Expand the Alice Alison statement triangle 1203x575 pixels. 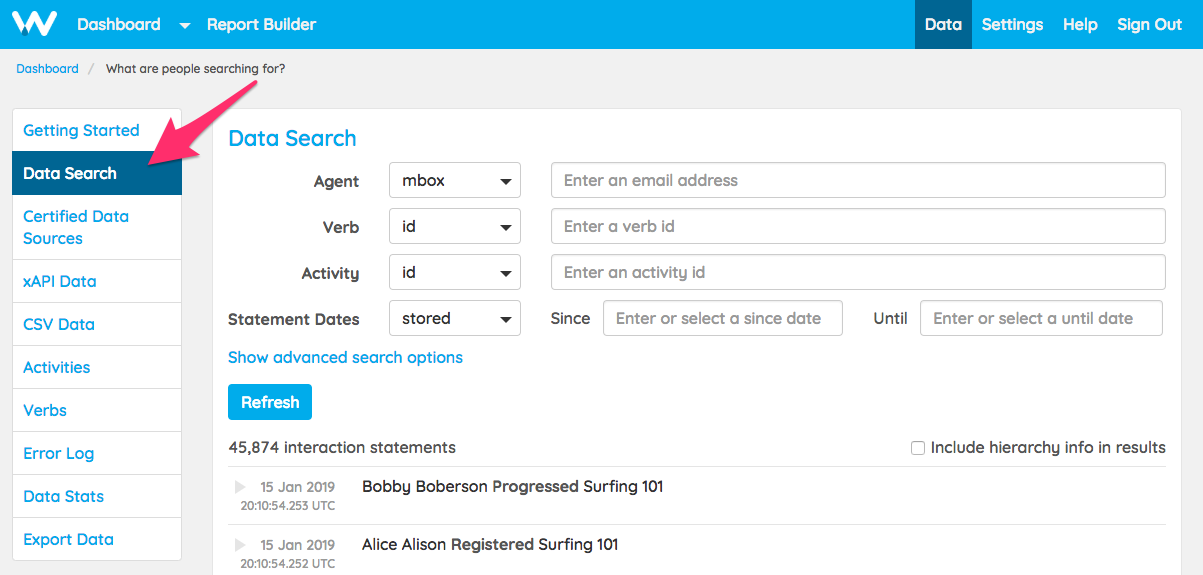pyautogui.click(x=240, y=545)
